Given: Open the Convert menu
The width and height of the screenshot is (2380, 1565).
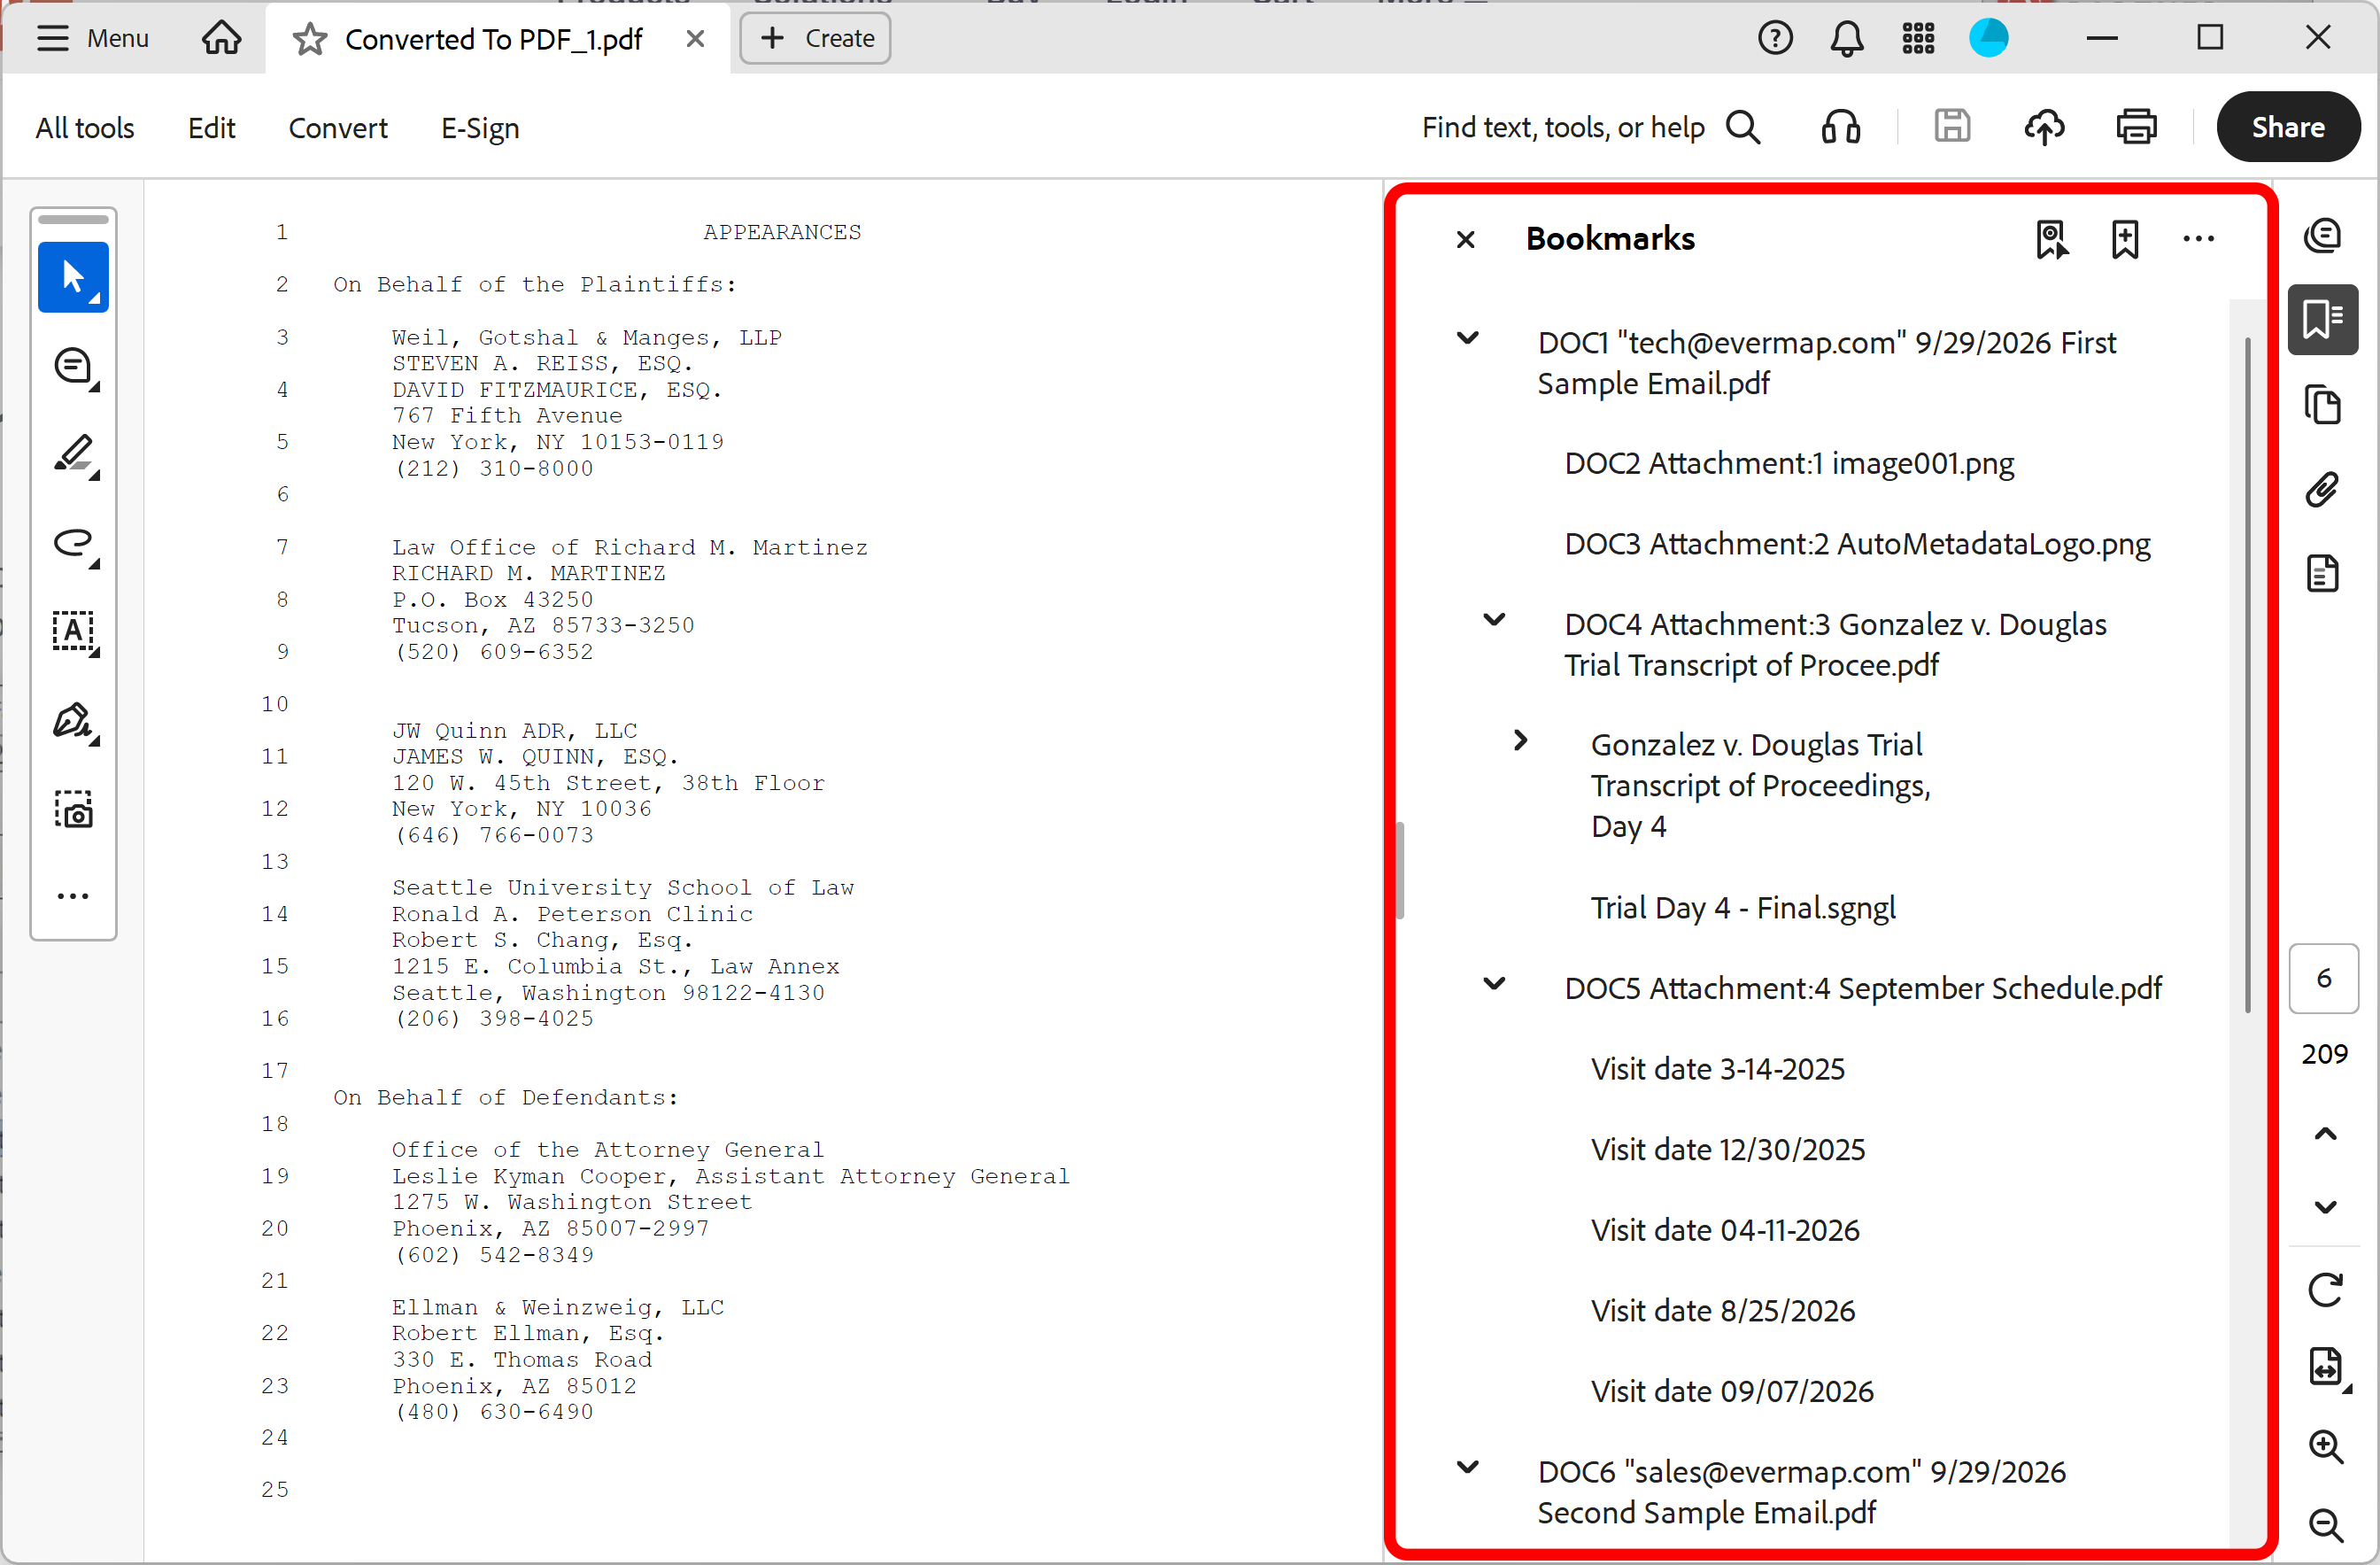Looking at the screenshot, I should pyautogui.click(x=337, y=128).
